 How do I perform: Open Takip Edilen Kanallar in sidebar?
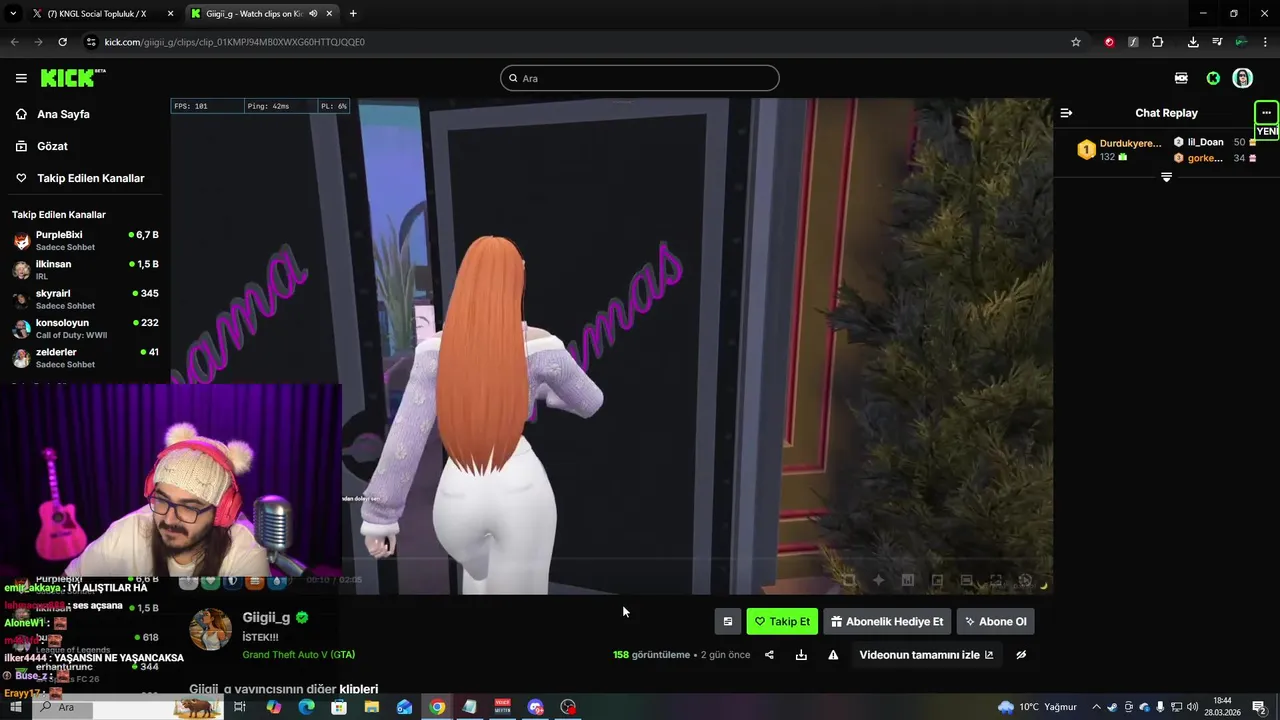click(x=91, y=178)
